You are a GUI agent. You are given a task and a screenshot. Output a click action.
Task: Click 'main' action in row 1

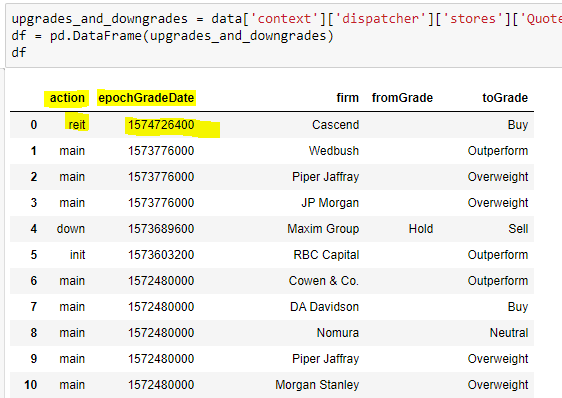[72, 151]
